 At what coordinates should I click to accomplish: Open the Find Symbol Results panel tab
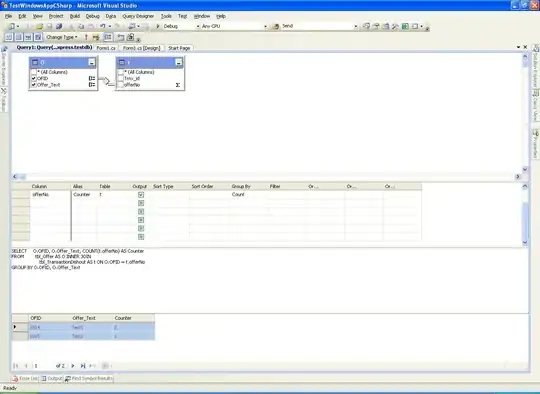click(x=89, y=378)
